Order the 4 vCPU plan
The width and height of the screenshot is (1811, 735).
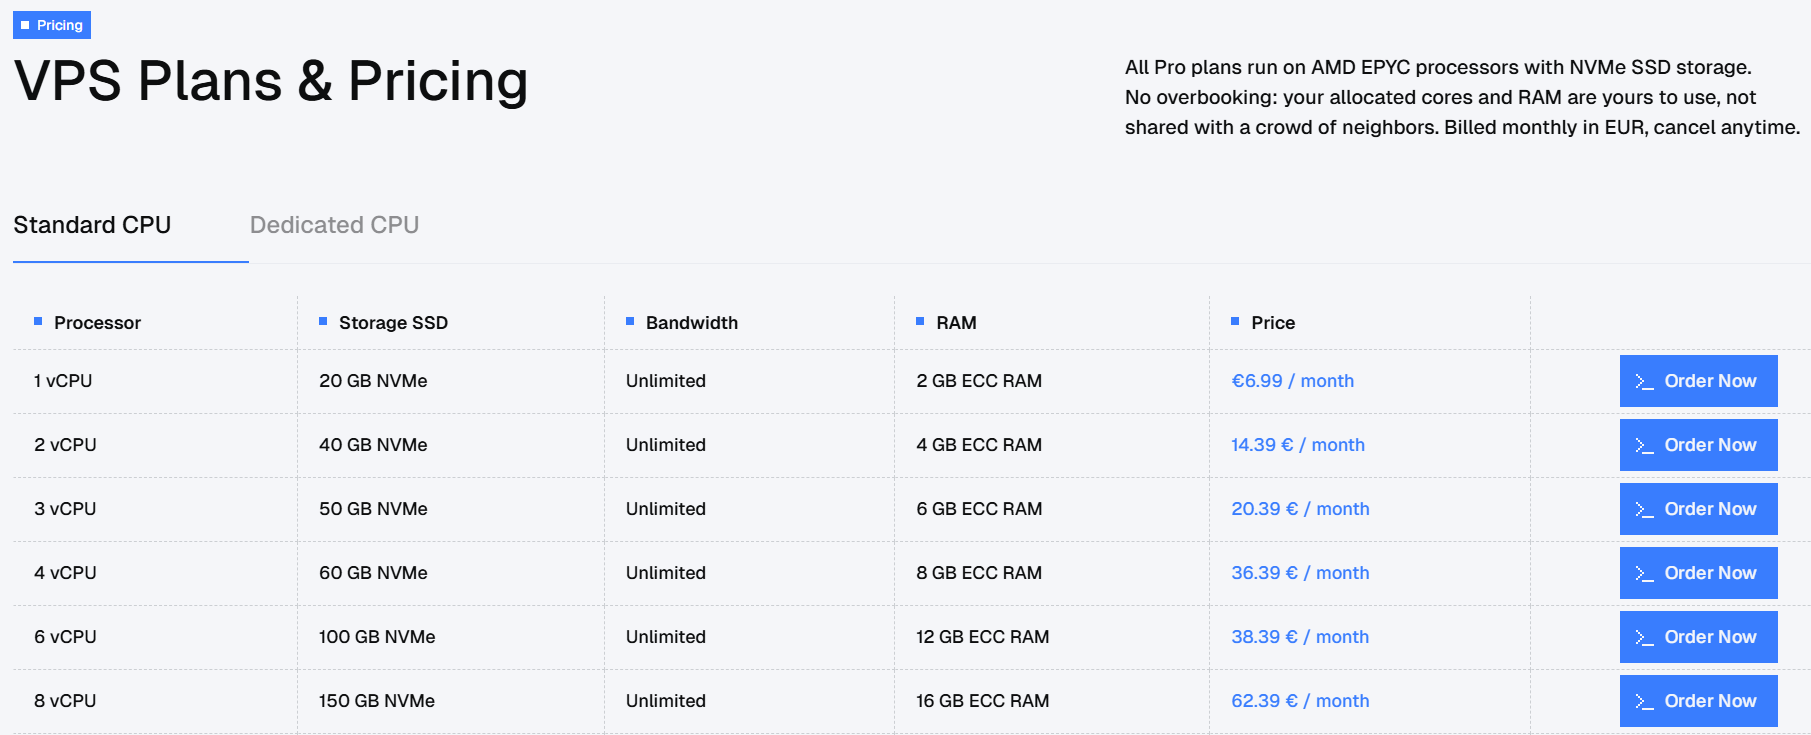[1698, 573]
